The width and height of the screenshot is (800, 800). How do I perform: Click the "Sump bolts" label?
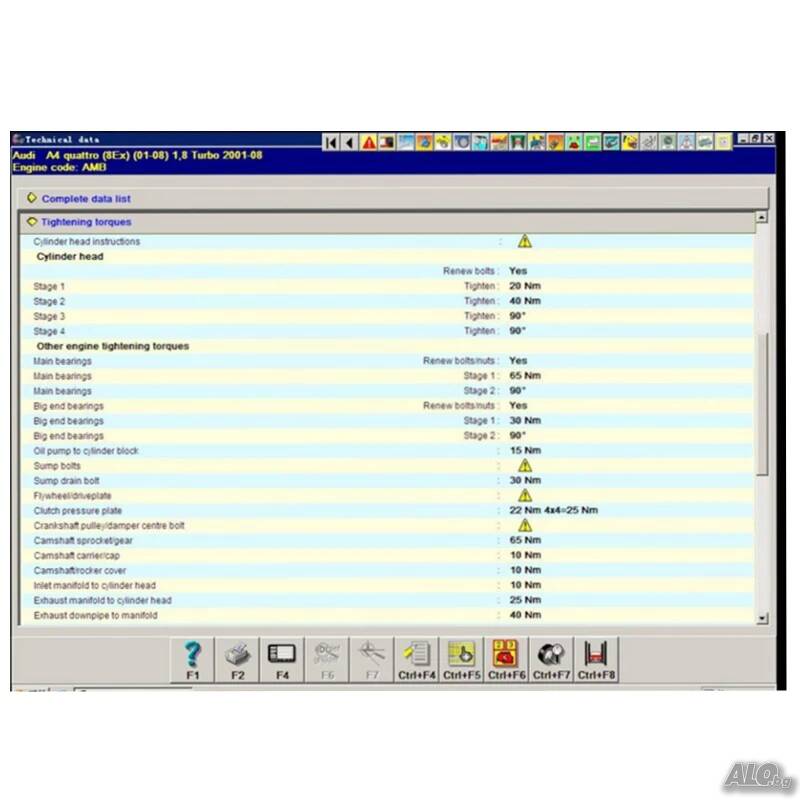pyautogui.click(x=57, y=466)
